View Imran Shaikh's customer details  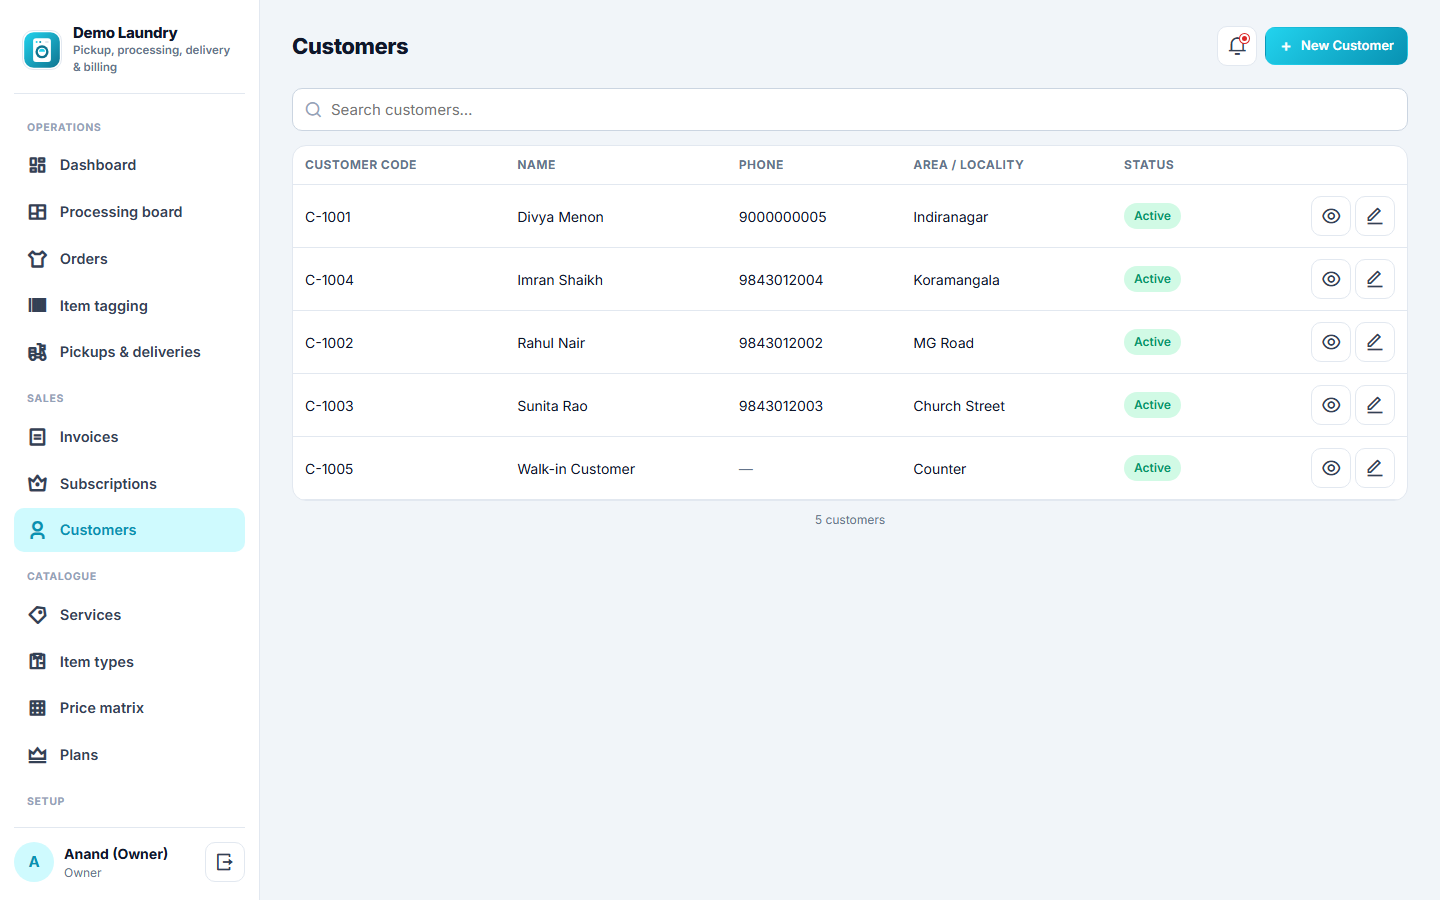coord(1331,279)
